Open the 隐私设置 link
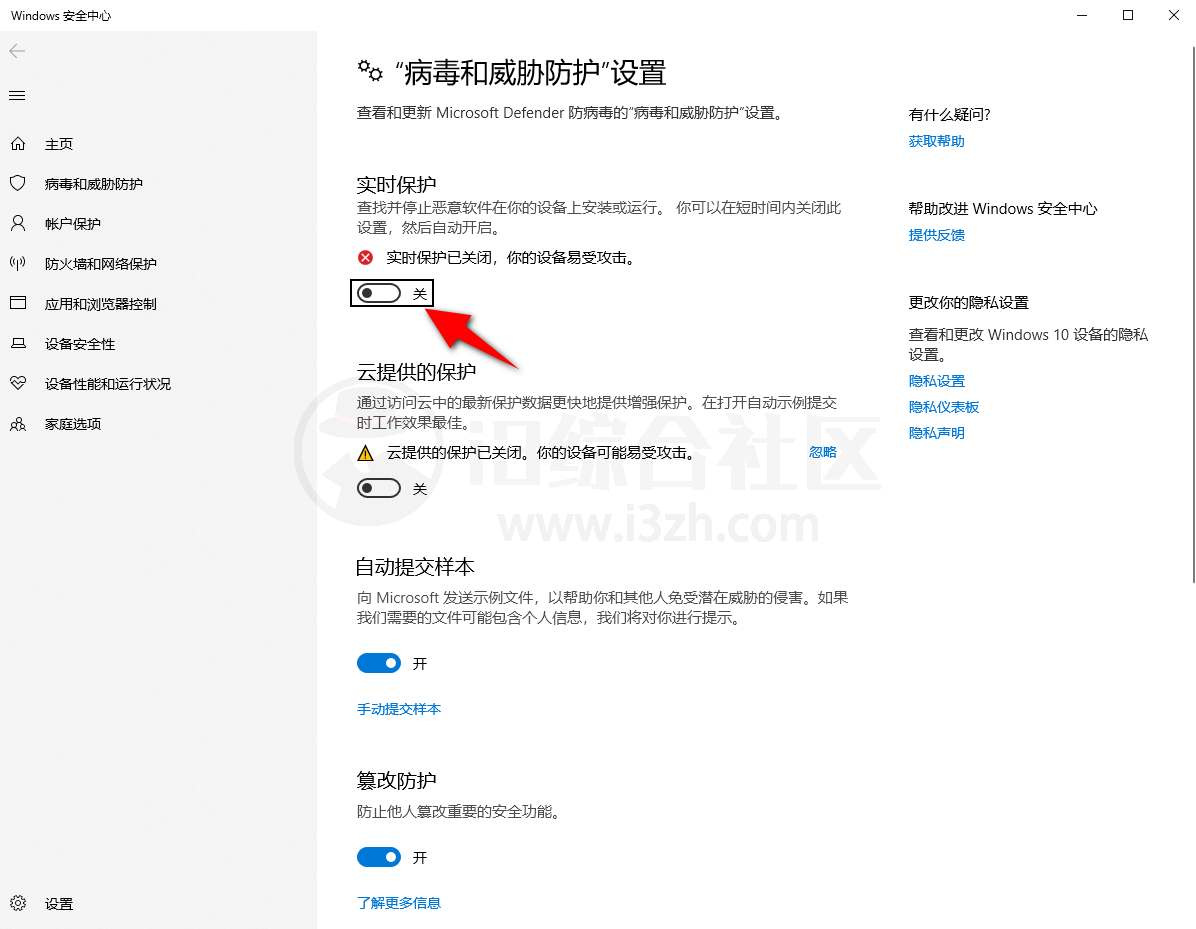This screenshot has width=1196, height=929. click(x=937, y=381)
